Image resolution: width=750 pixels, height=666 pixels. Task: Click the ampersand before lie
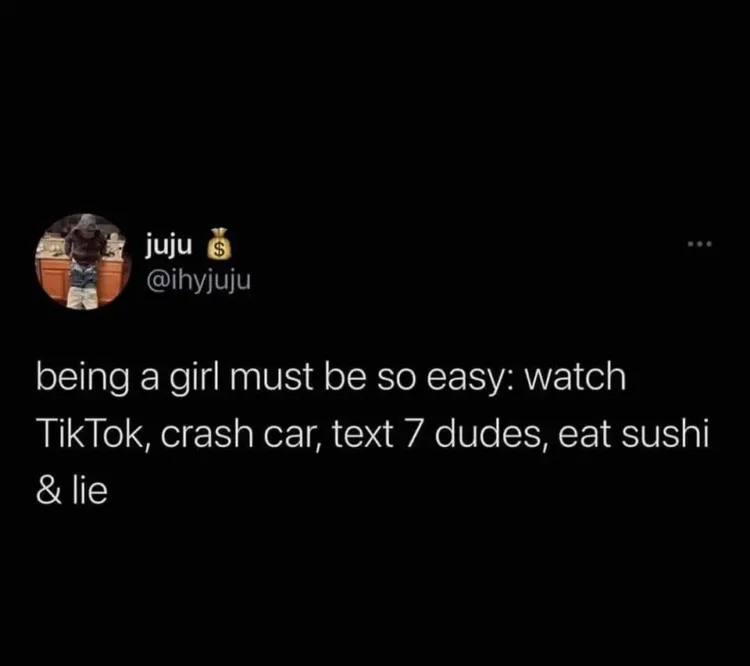click(49, 492)
